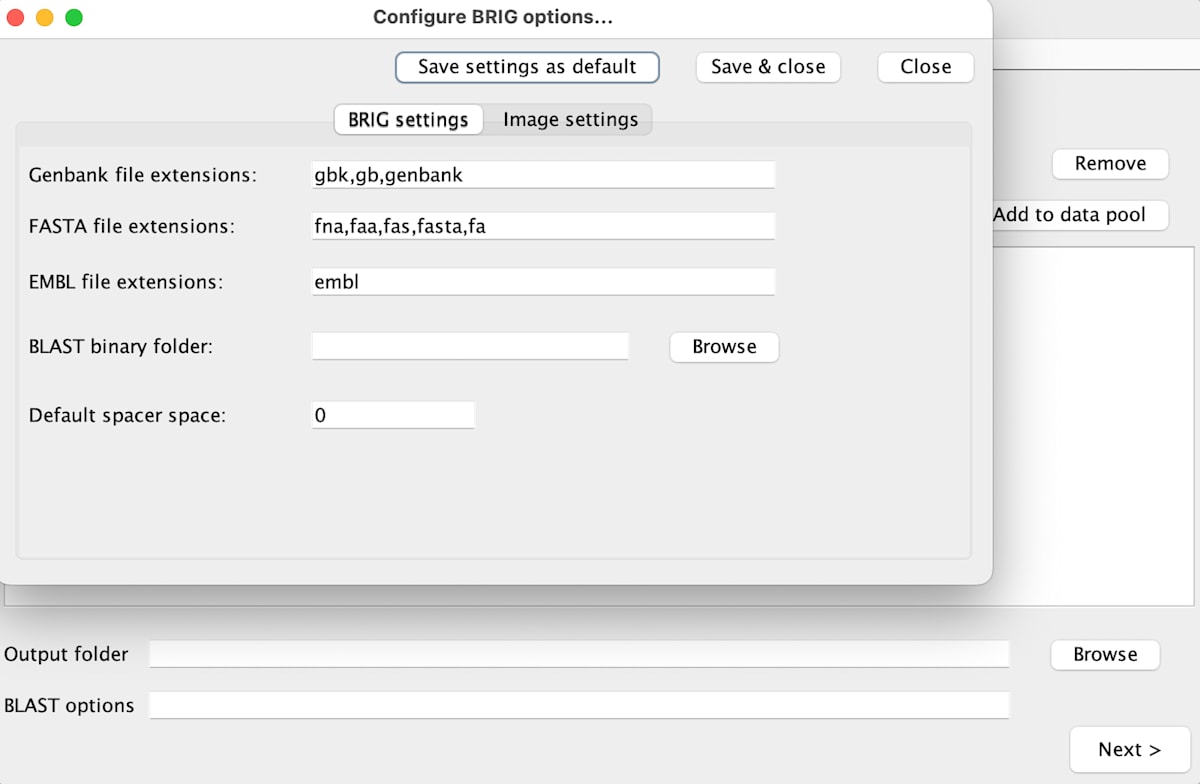Screen dimensions: 1200x784
Task: Close the dialog with red window button
Action: click(15, 17)
